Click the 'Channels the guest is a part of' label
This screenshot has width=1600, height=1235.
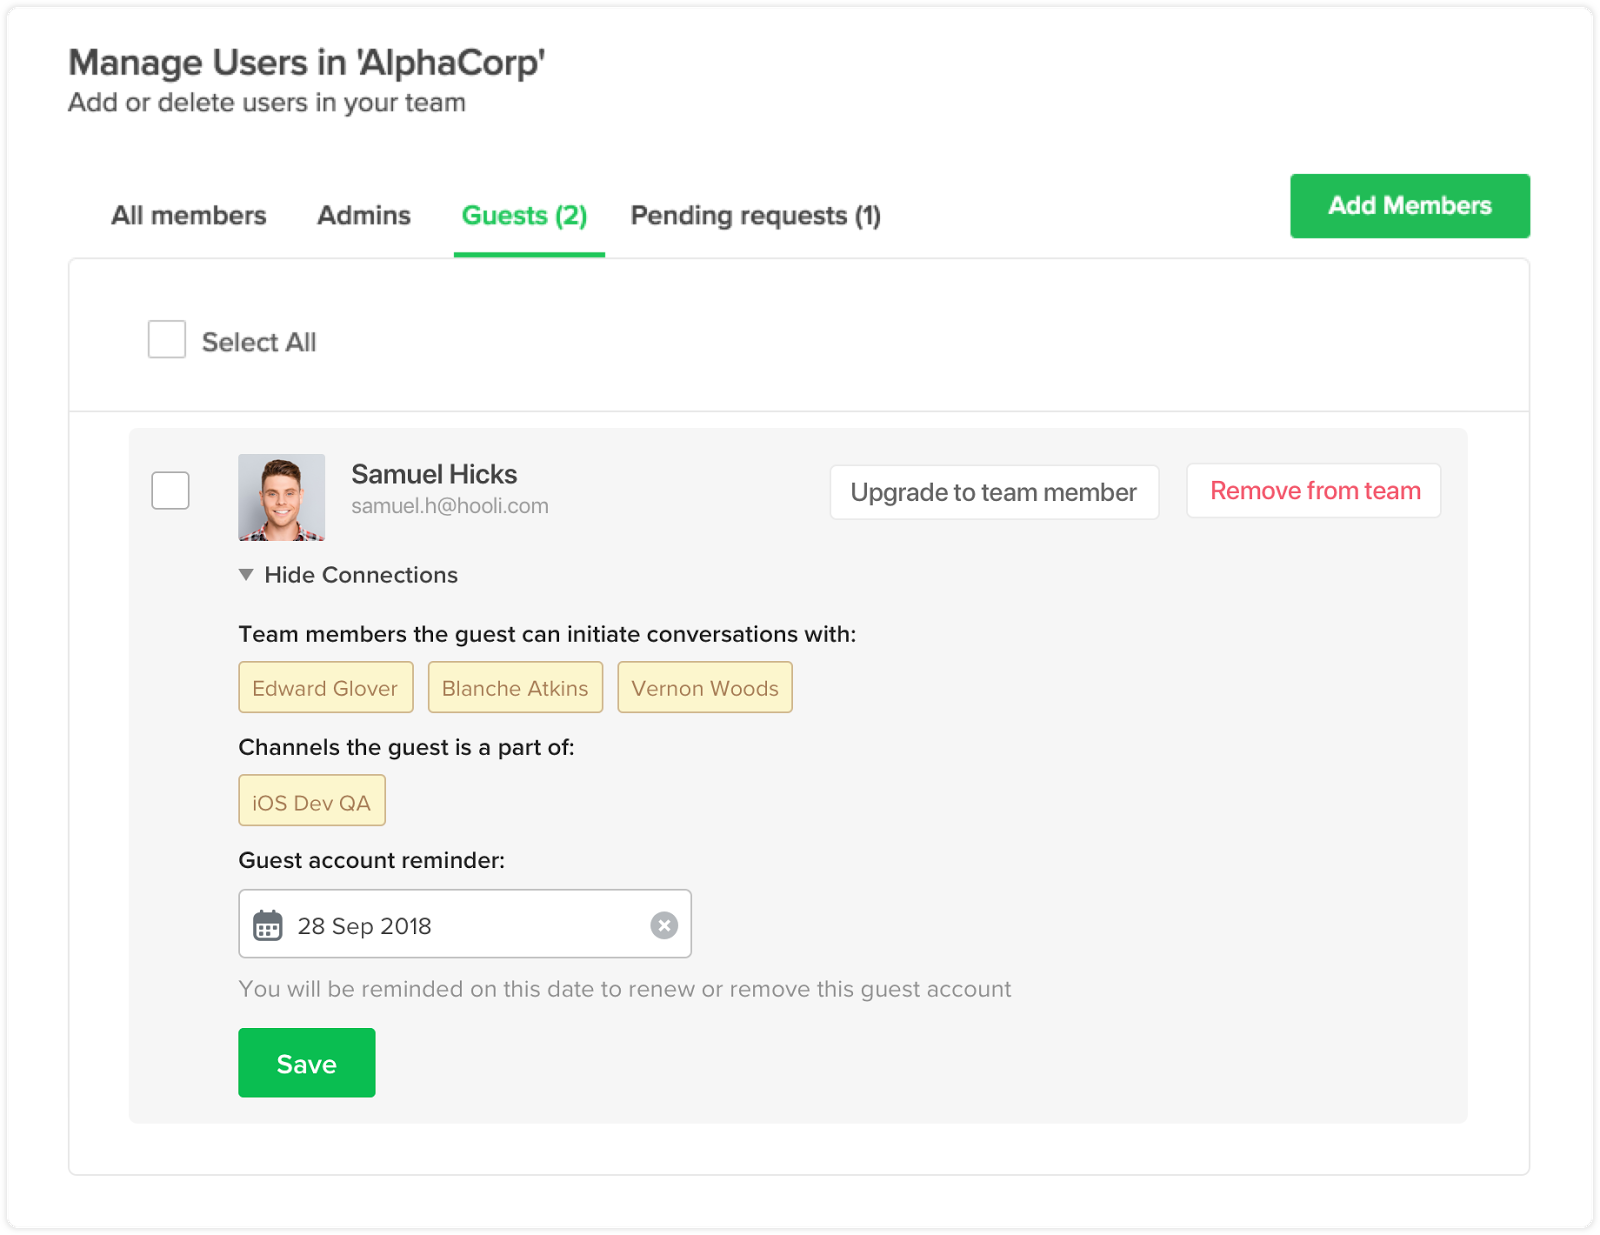coord(406,747)
